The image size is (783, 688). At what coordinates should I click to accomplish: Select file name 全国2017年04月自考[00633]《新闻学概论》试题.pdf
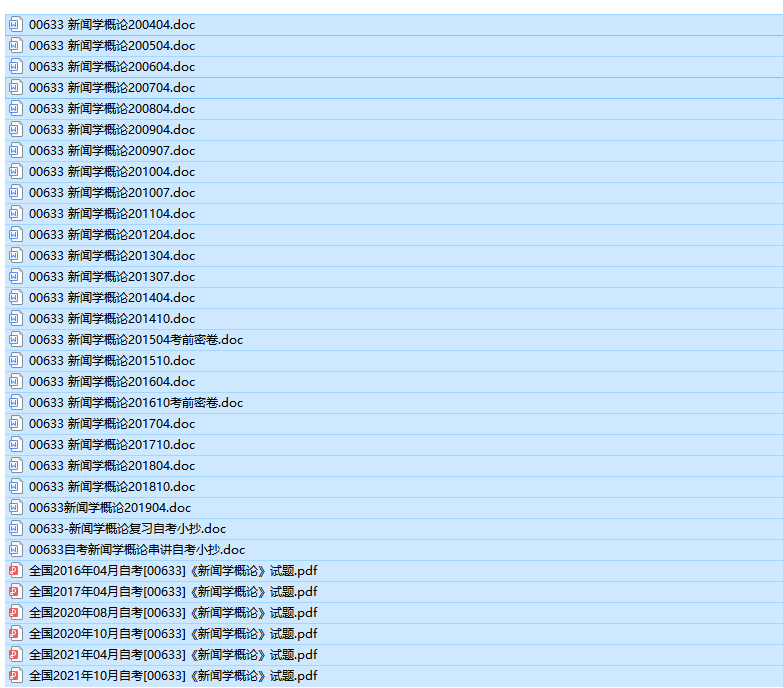pos(173,591)
